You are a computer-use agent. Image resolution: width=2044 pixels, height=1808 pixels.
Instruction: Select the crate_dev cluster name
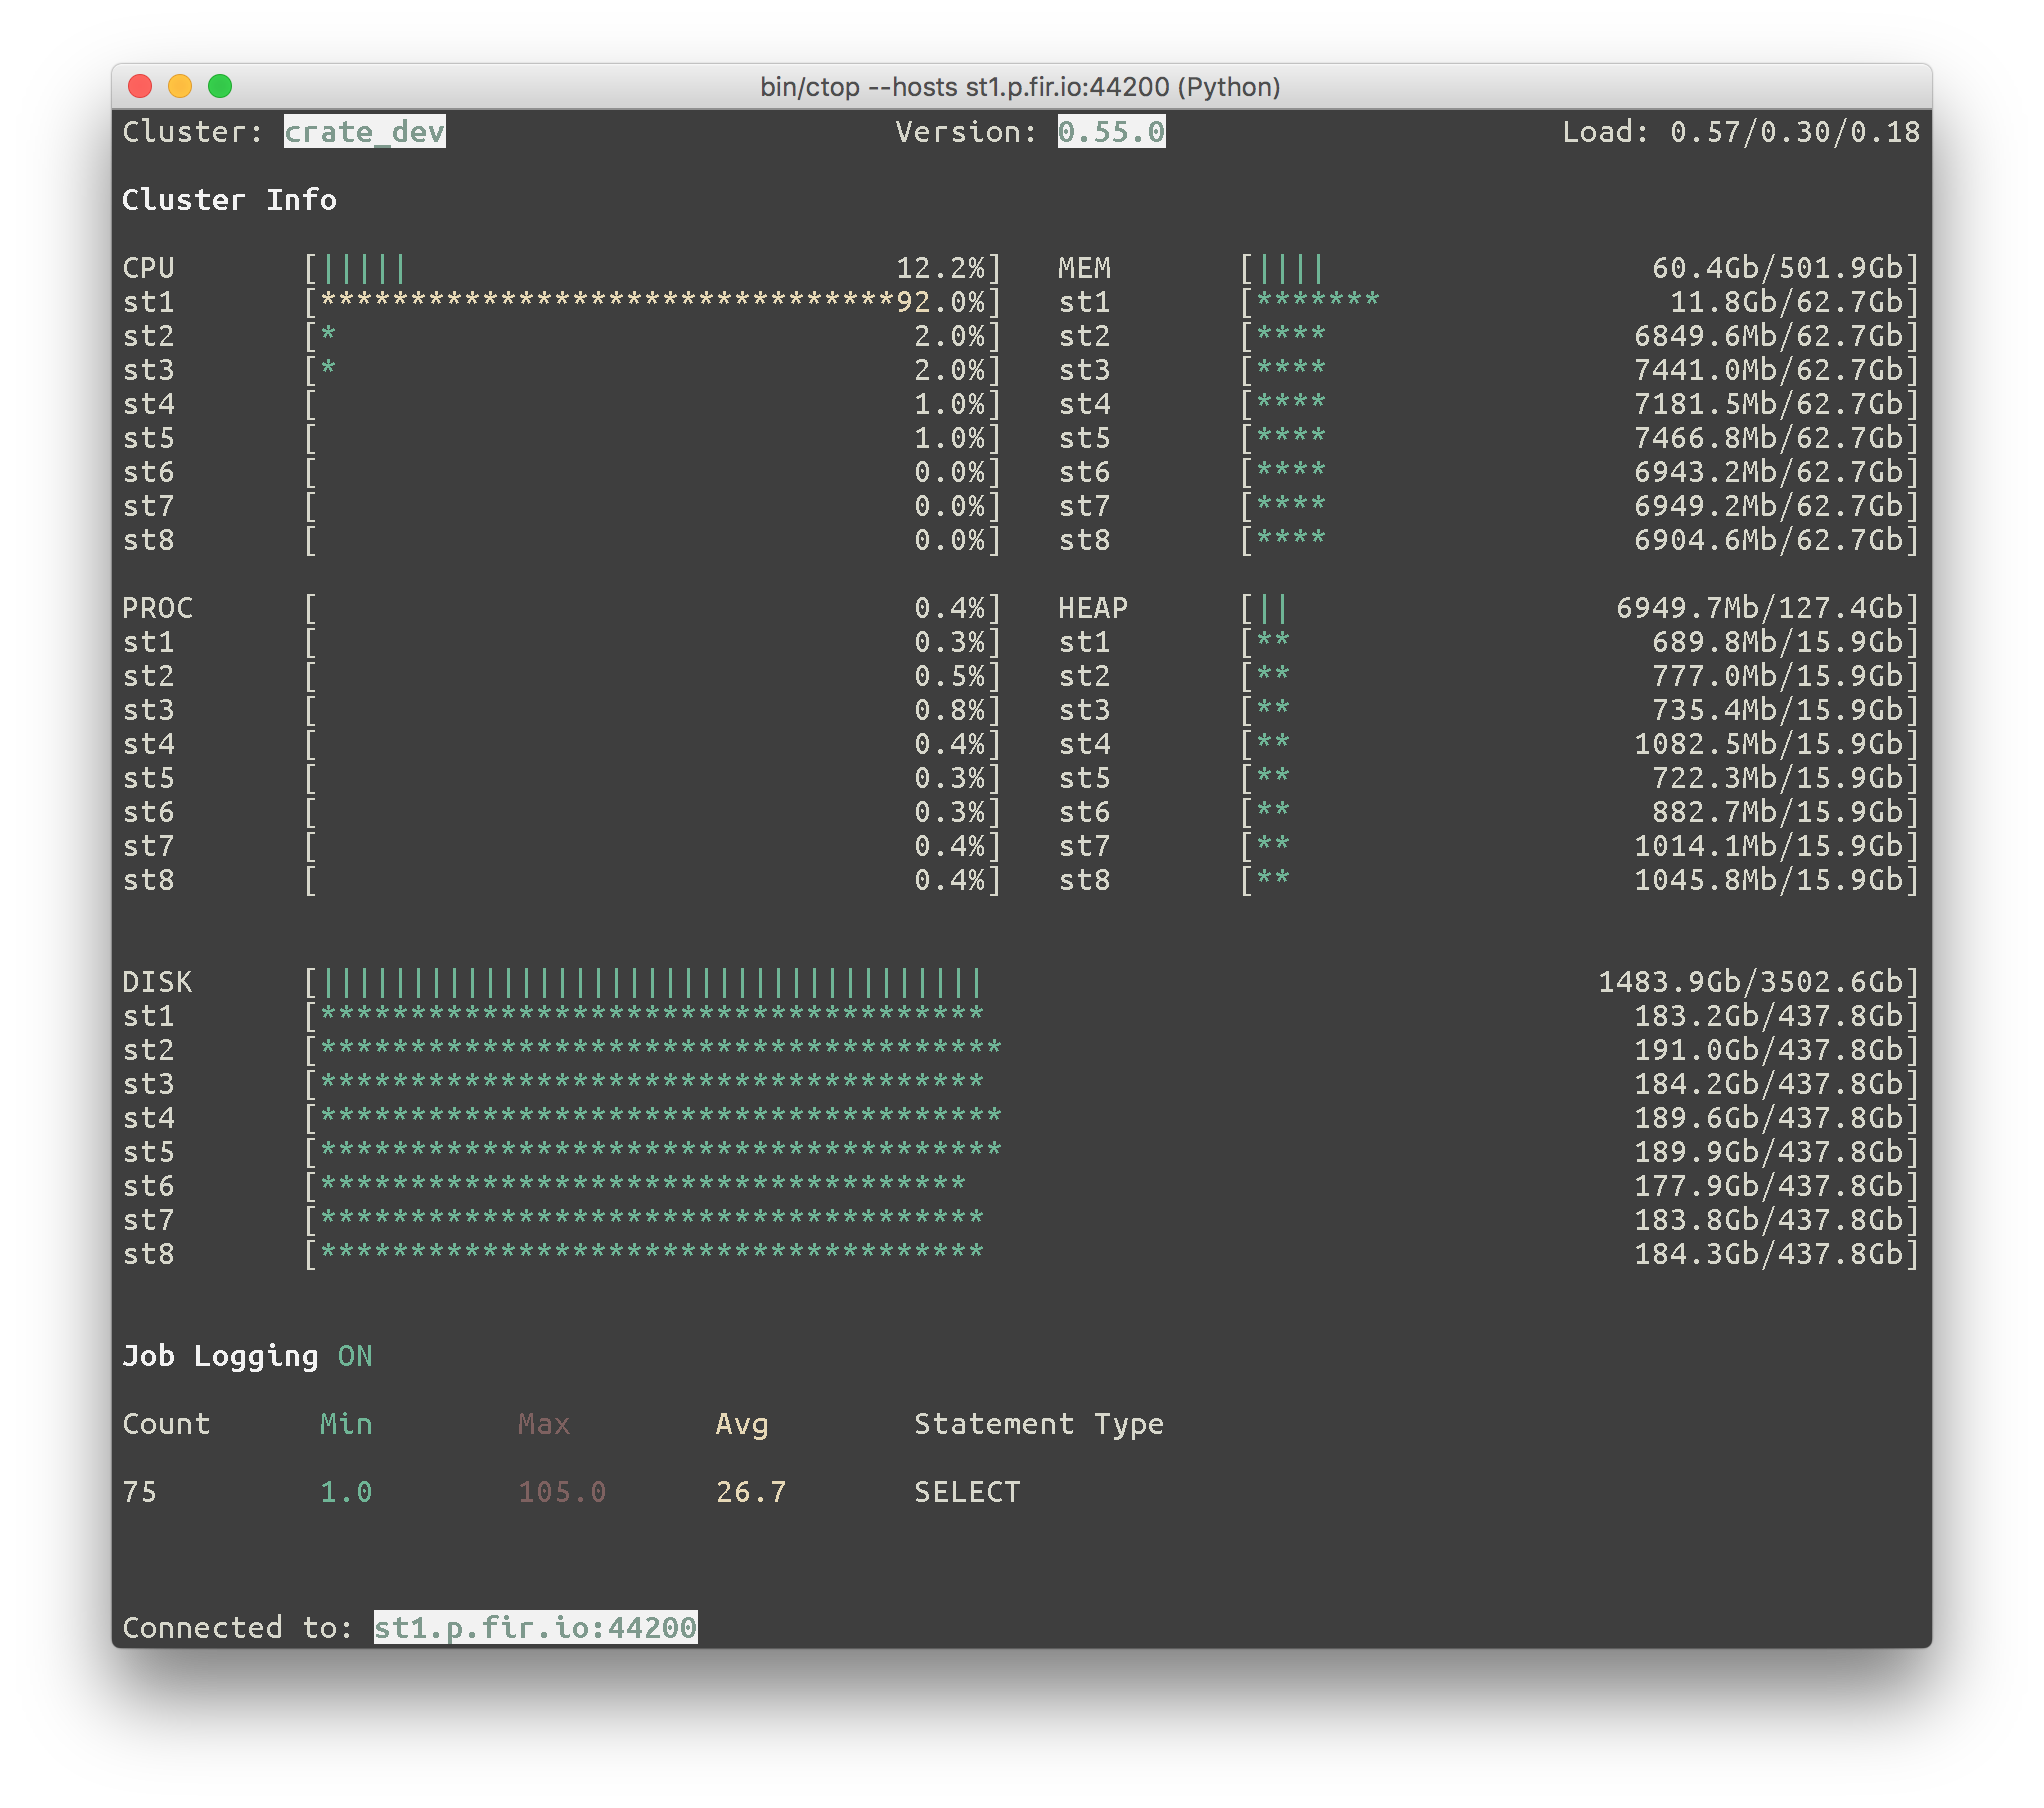pos(364,132)
